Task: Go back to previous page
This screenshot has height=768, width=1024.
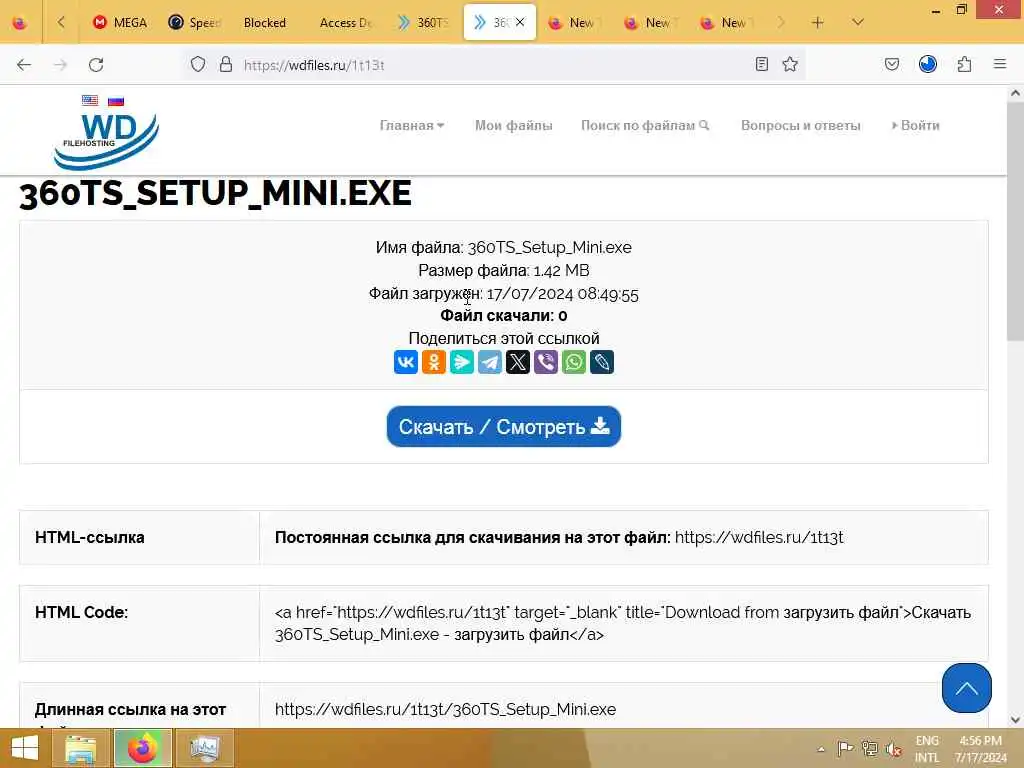Action: [x=24, y=65]
